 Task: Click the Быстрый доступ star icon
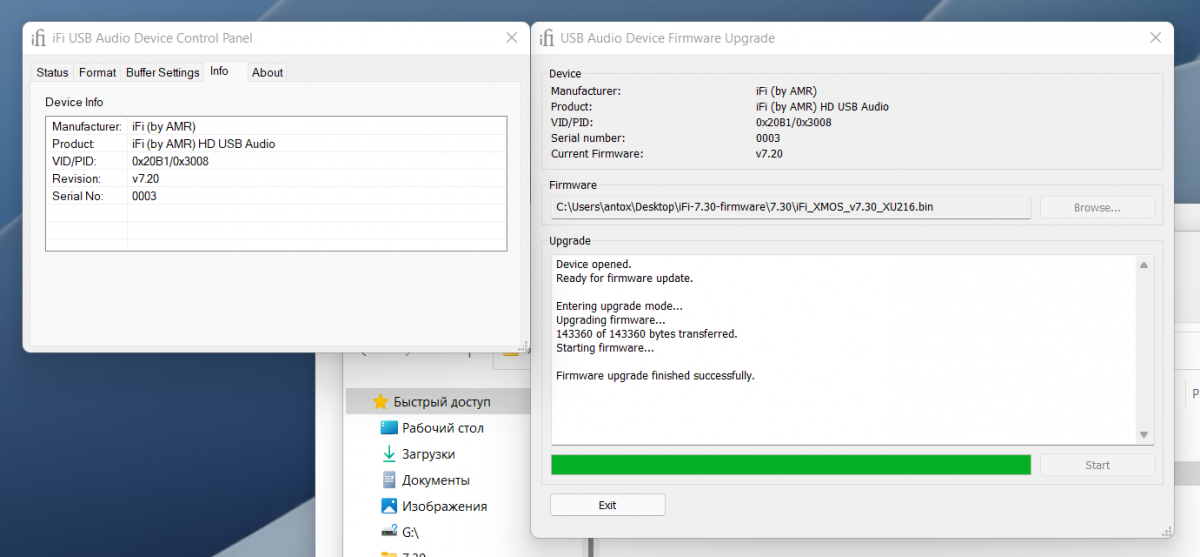pos(380,402)
